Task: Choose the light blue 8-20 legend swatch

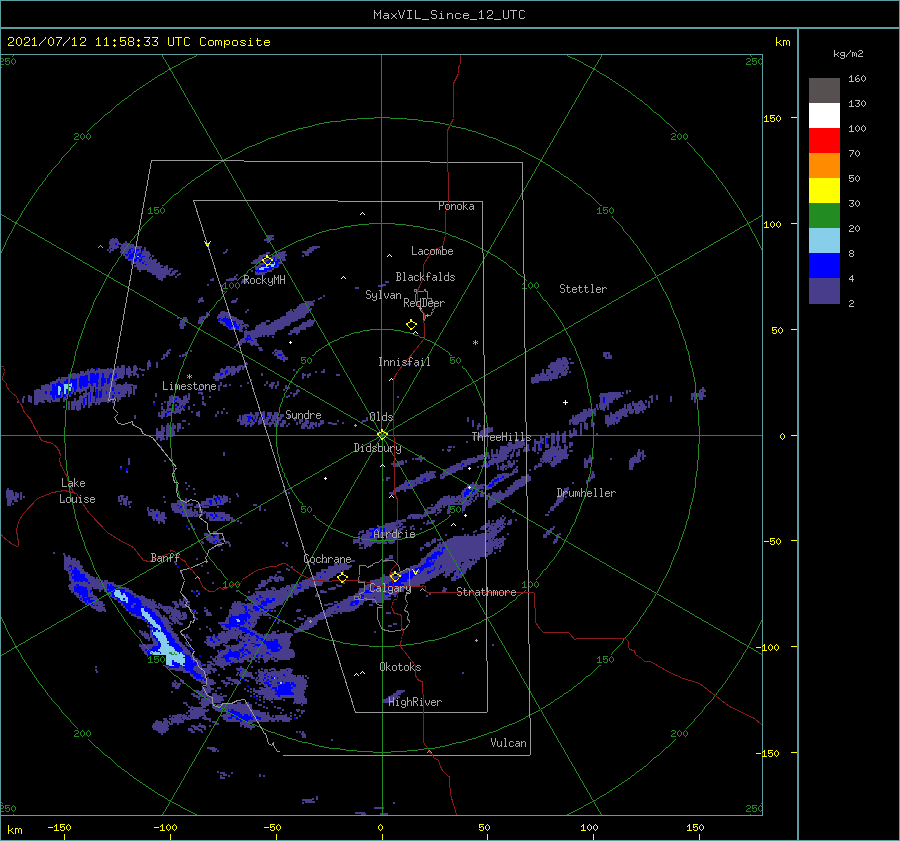Action: (x=824, y=241)
